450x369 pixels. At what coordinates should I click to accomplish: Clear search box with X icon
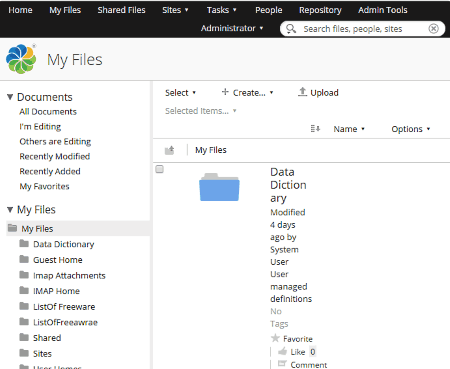pos(433,29)
